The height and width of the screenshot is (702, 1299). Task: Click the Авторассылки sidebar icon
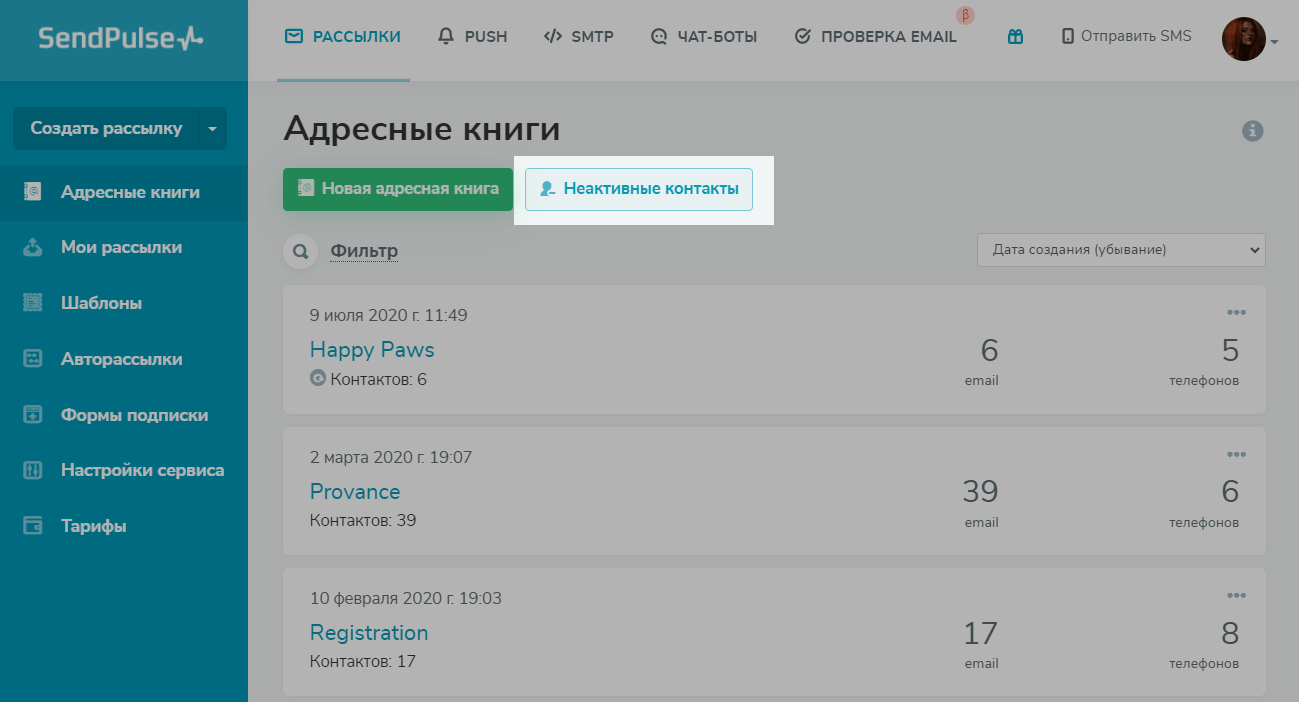(x=33, y=358)
